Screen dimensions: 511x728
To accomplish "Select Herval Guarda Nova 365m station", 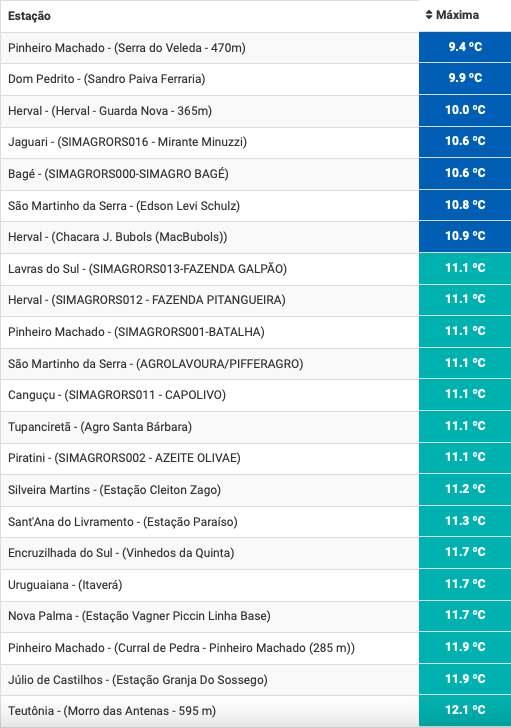I will coord(110,111).
